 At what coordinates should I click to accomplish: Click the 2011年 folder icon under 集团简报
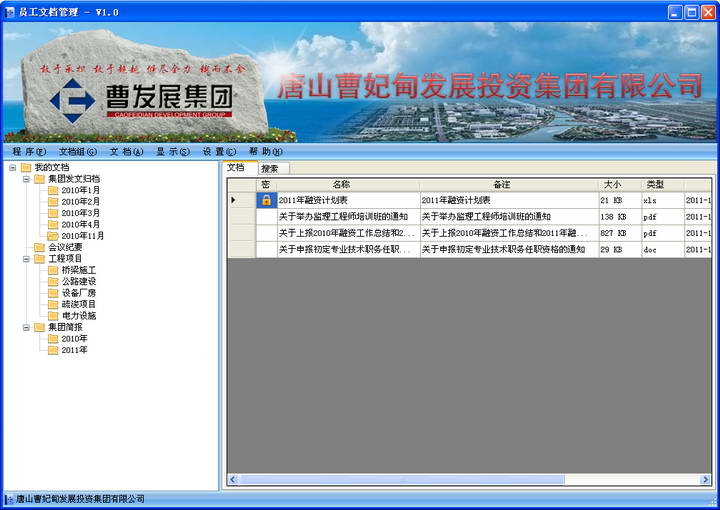53,350
